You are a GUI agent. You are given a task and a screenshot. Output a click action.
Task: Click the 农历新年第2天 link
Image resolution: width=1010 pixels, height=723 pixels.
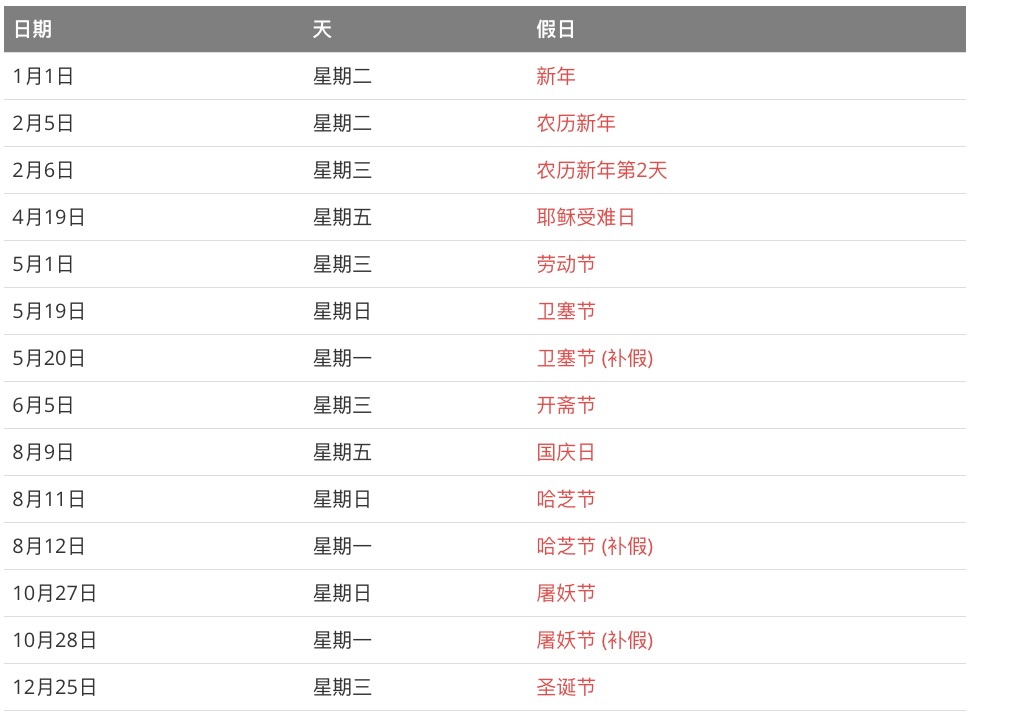601,170
